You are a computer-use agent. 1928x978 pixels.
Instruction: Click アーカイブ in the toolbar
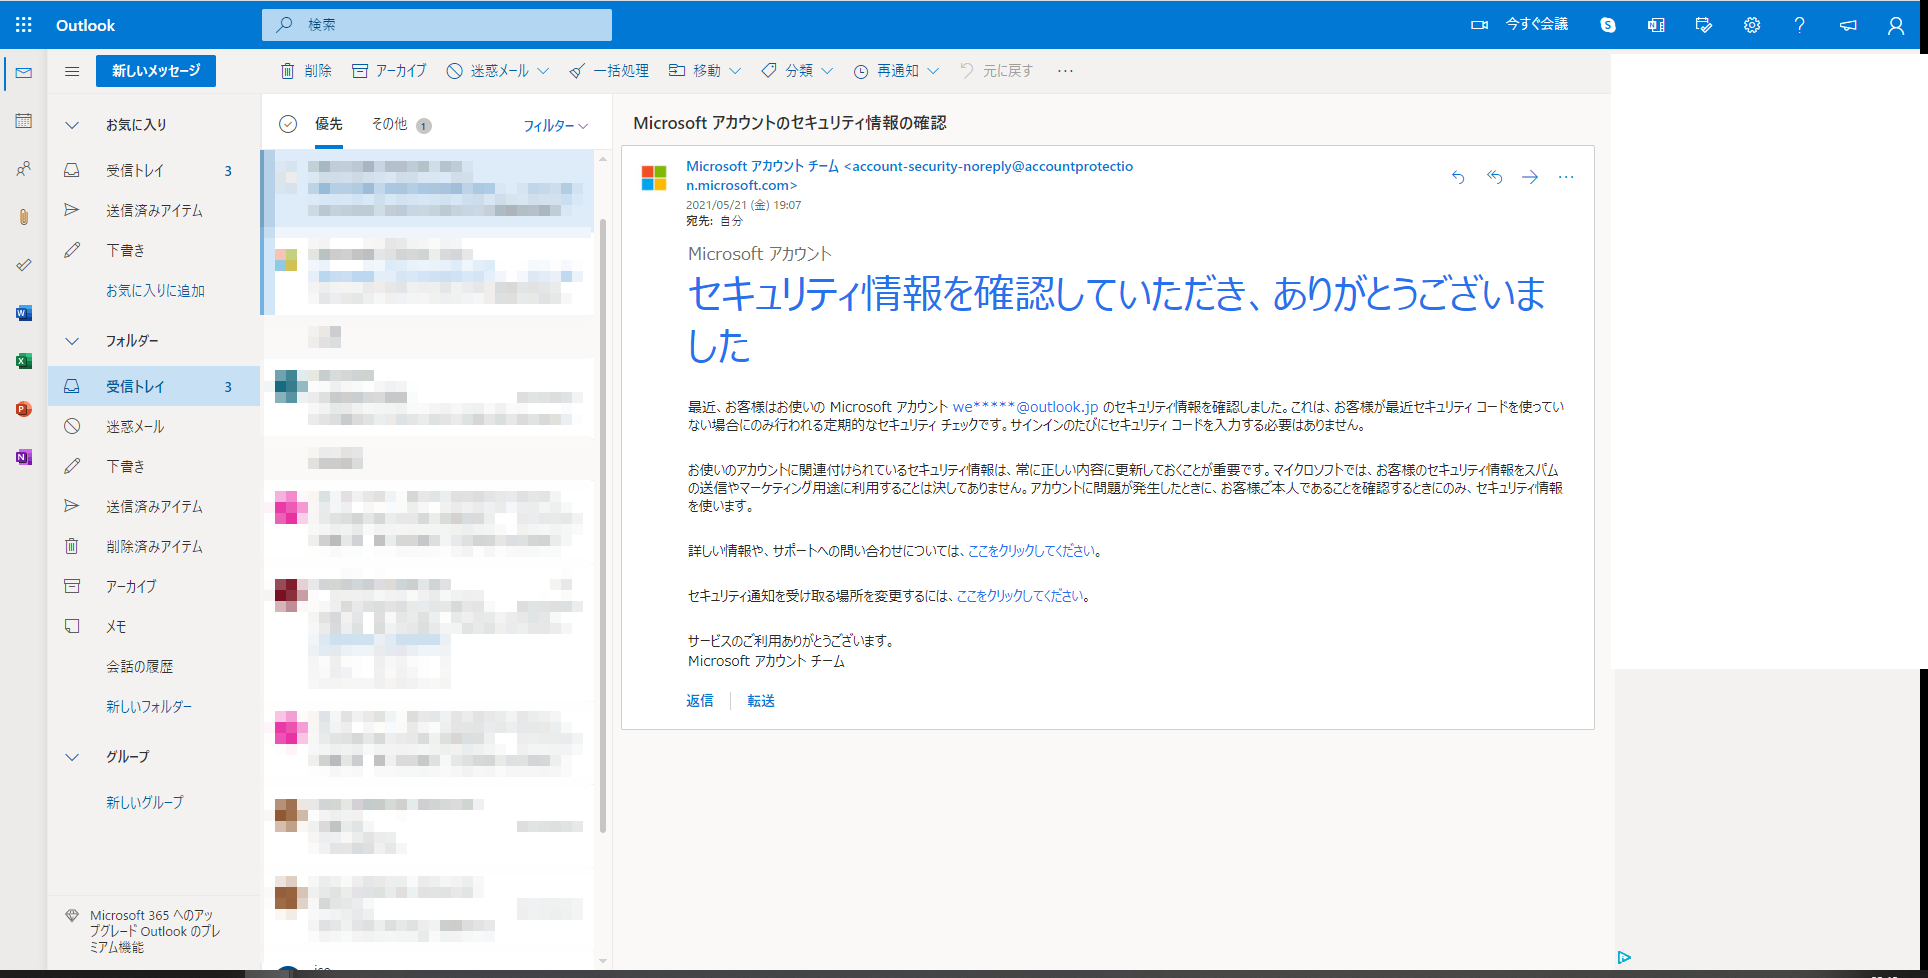click(389, 71)
